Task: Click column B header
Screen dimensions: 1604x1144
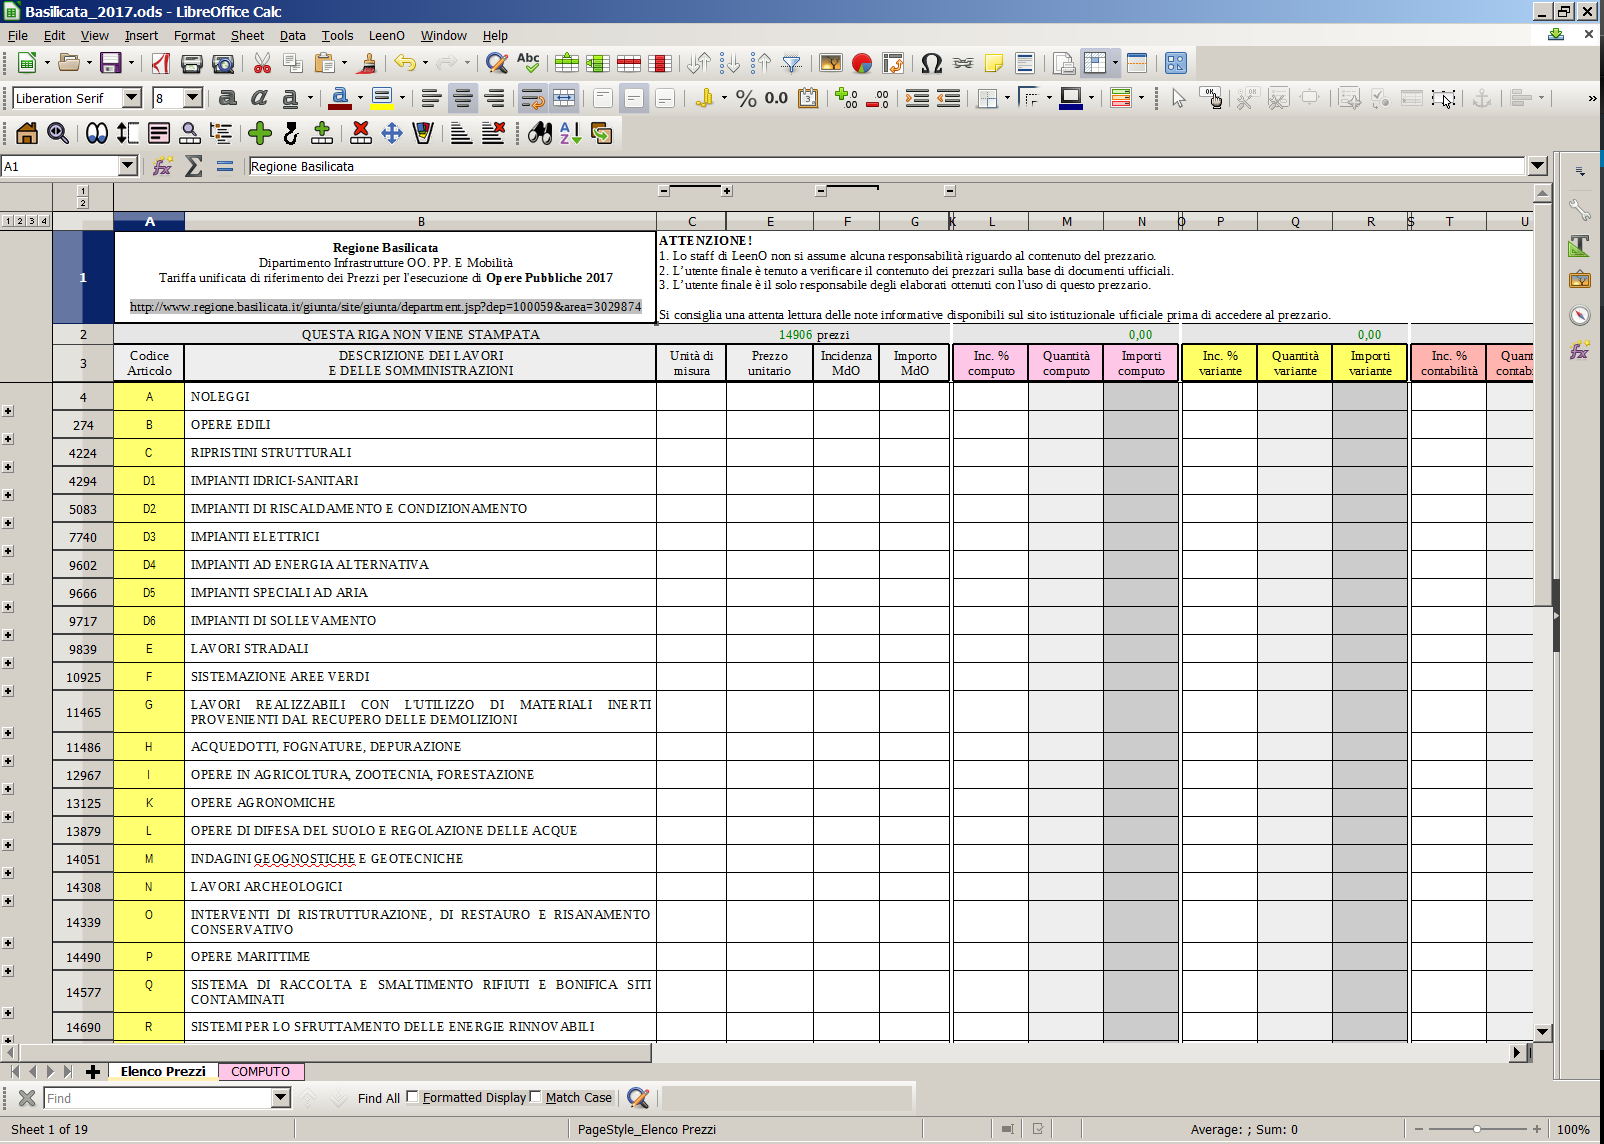Action: [x=421, y=221]
